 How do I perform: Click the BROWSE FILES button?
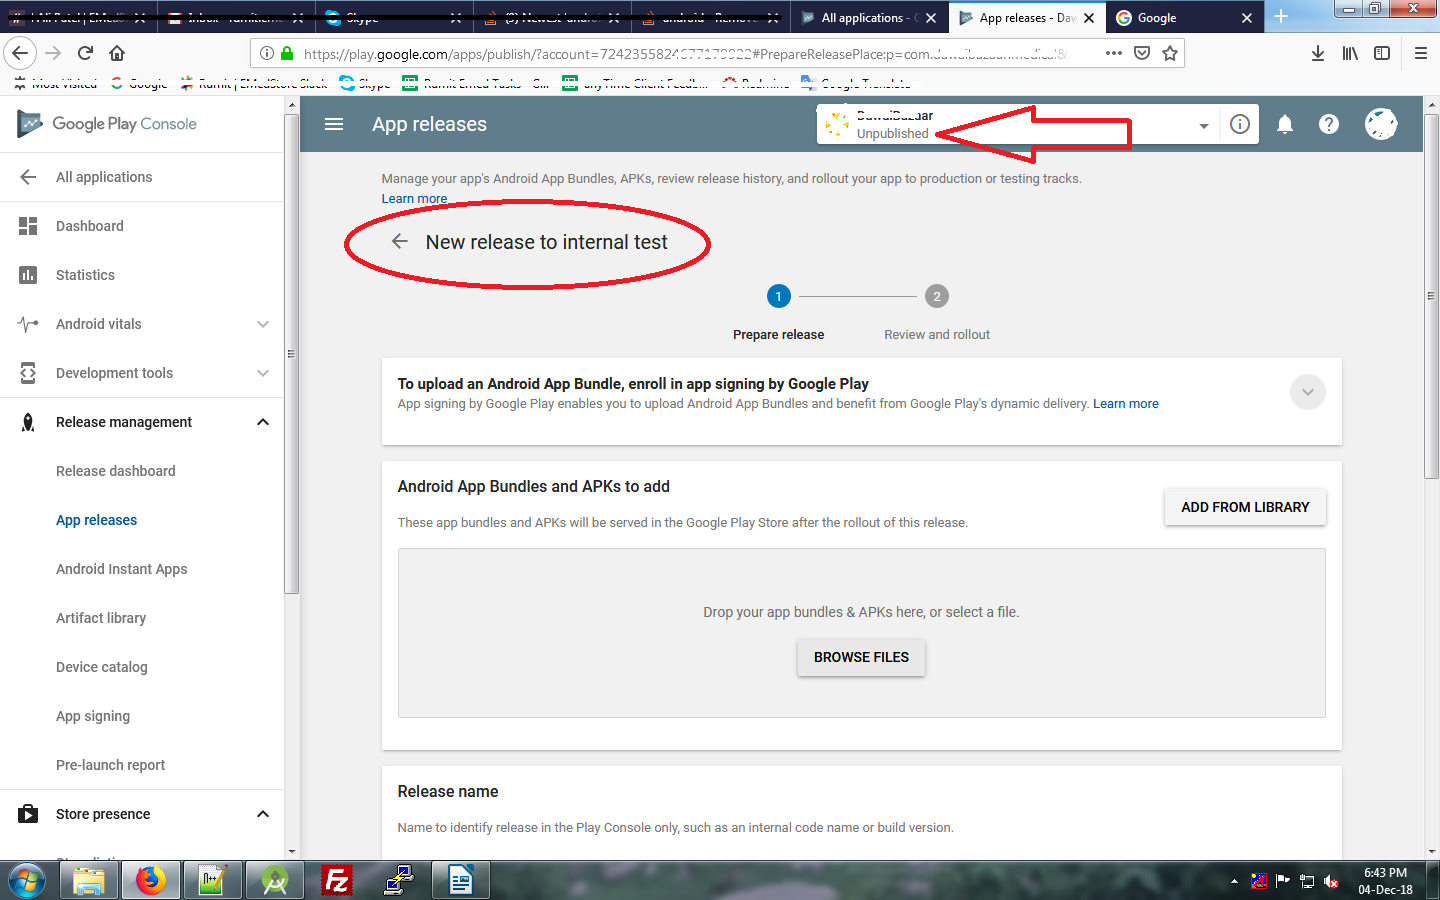pos(861,657)
